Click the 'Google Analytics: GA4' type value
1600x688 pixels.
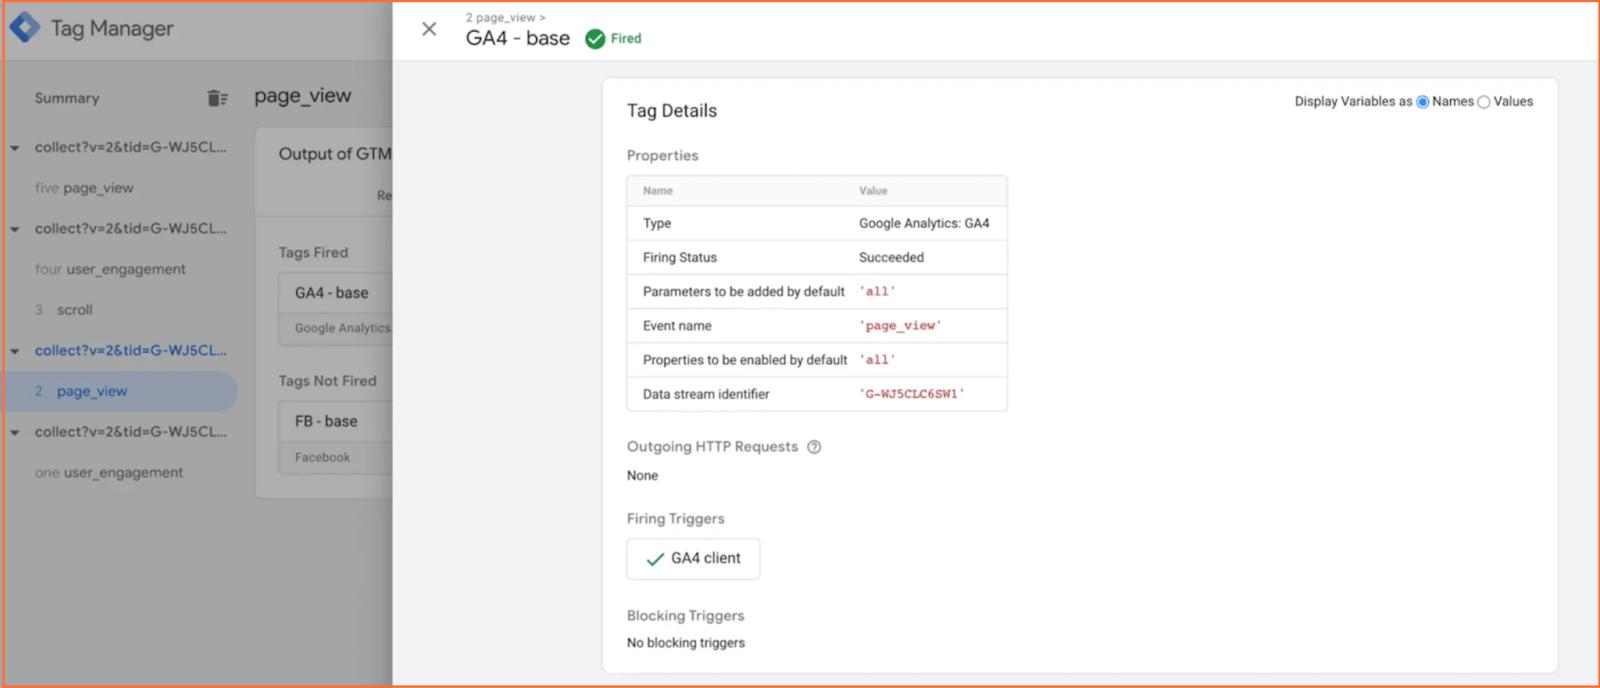(924, 223)
